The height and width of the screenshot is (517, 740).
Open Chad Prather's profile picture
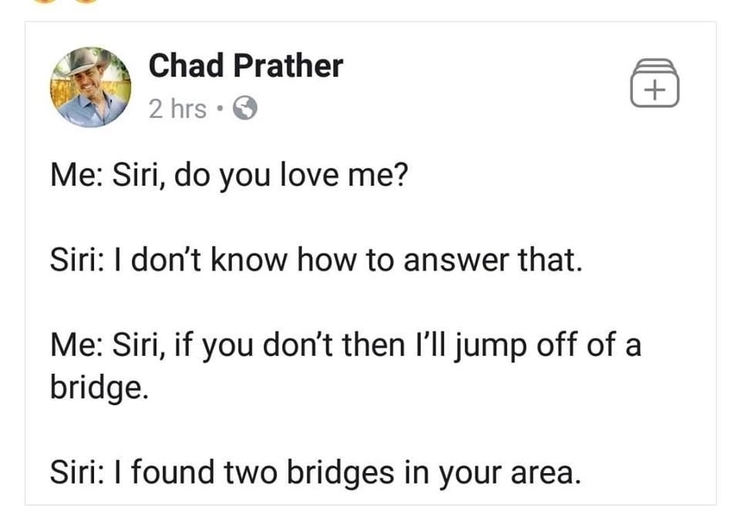[91, 87]
